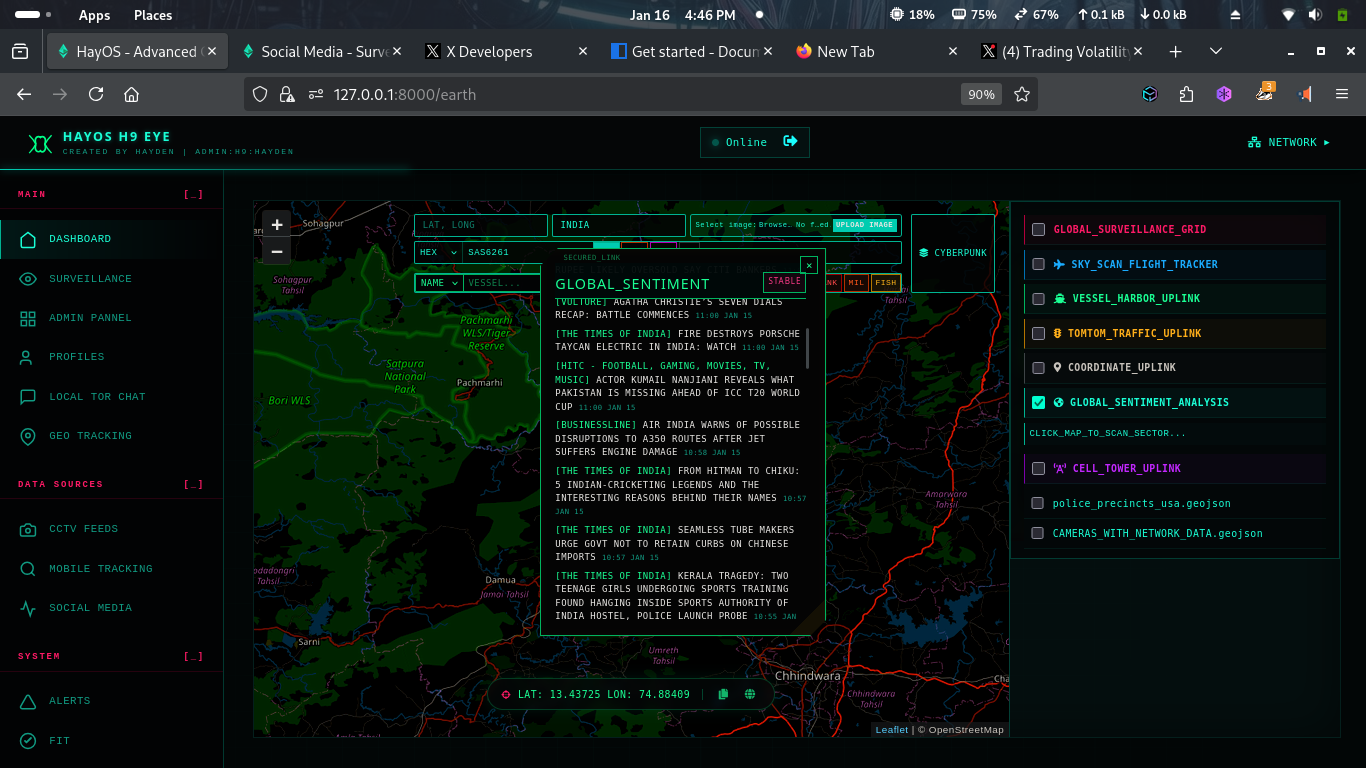Image resolution: width=1366 pixels, height=768 pixels.
Task: Enable the SKY_SCAN_FLIGHT_TRACKER layer
Action: click(x=1038, y=263)
